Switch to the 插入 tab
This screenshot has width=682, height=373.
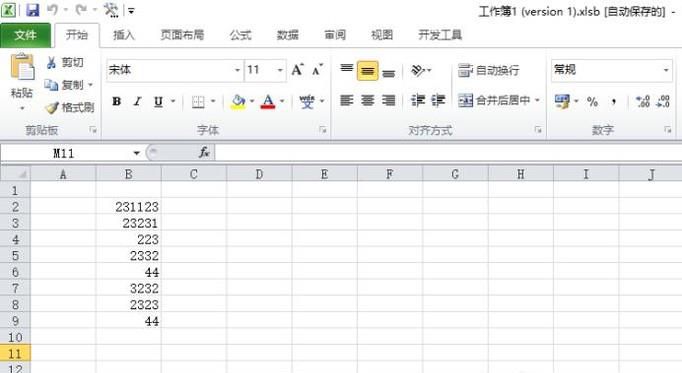click(x=124, y=35)
